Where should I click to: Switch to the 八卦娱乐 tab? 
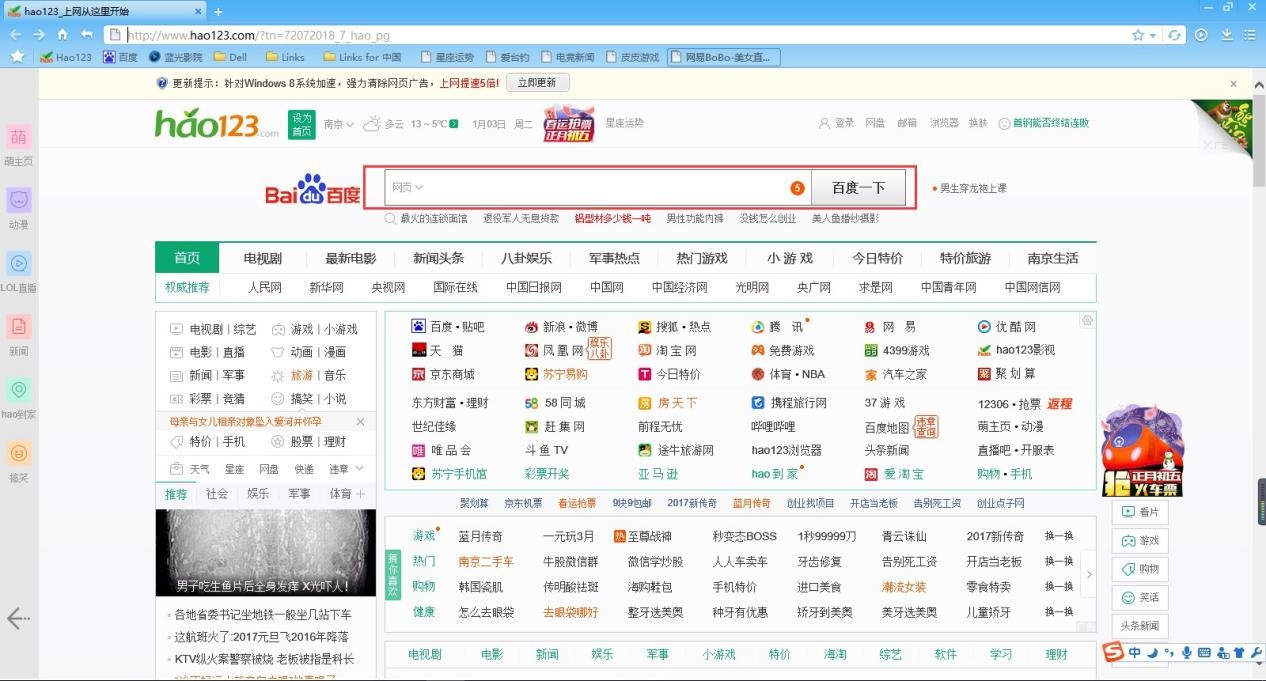(x=525, y=257)
